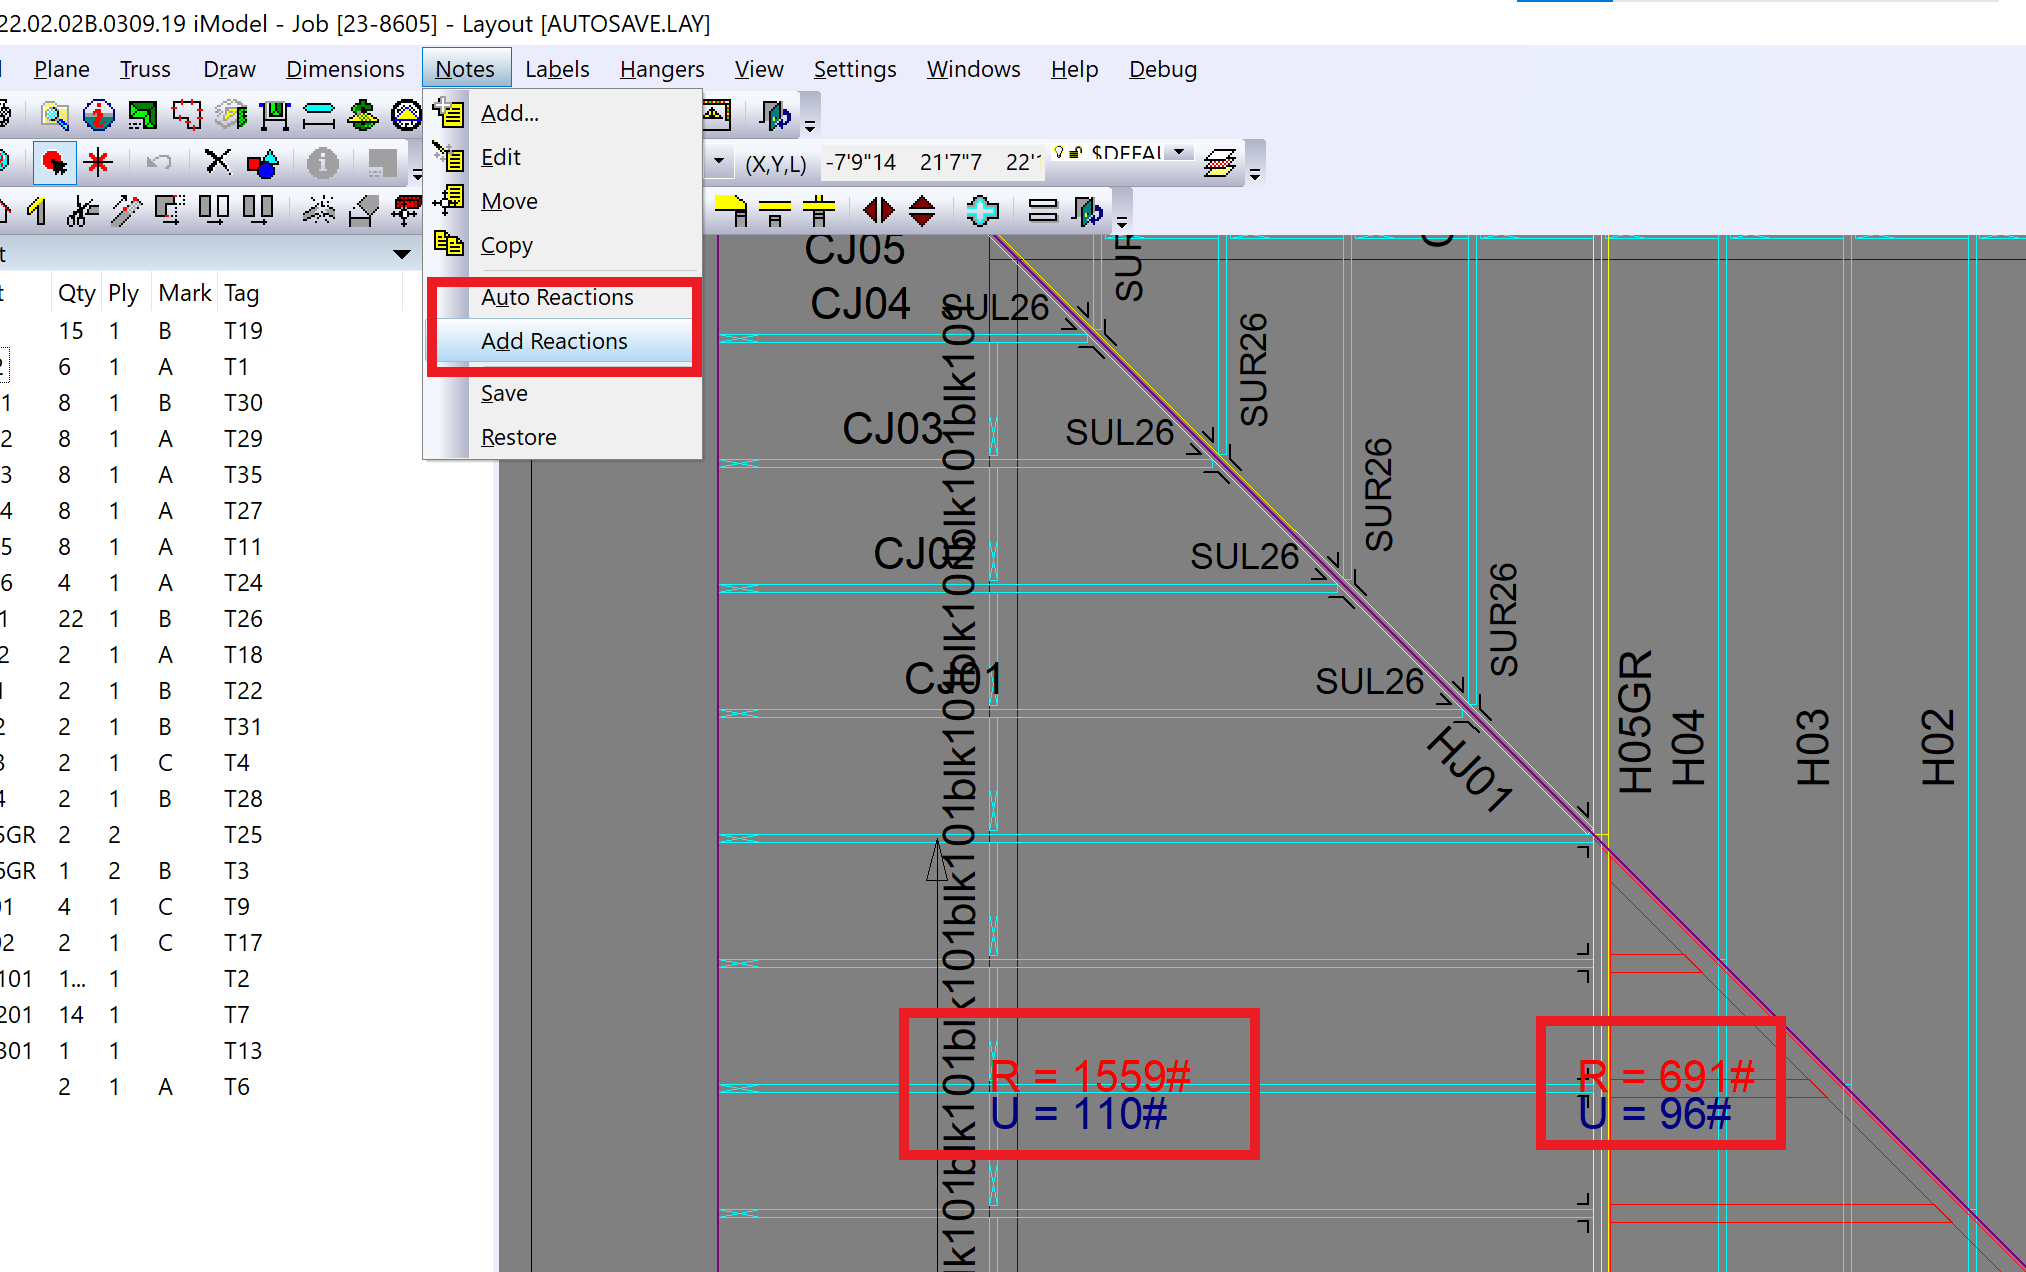The image size is (2026, 1272).
Task: Select the T19 truss row
Action: (x=243, y=330)
